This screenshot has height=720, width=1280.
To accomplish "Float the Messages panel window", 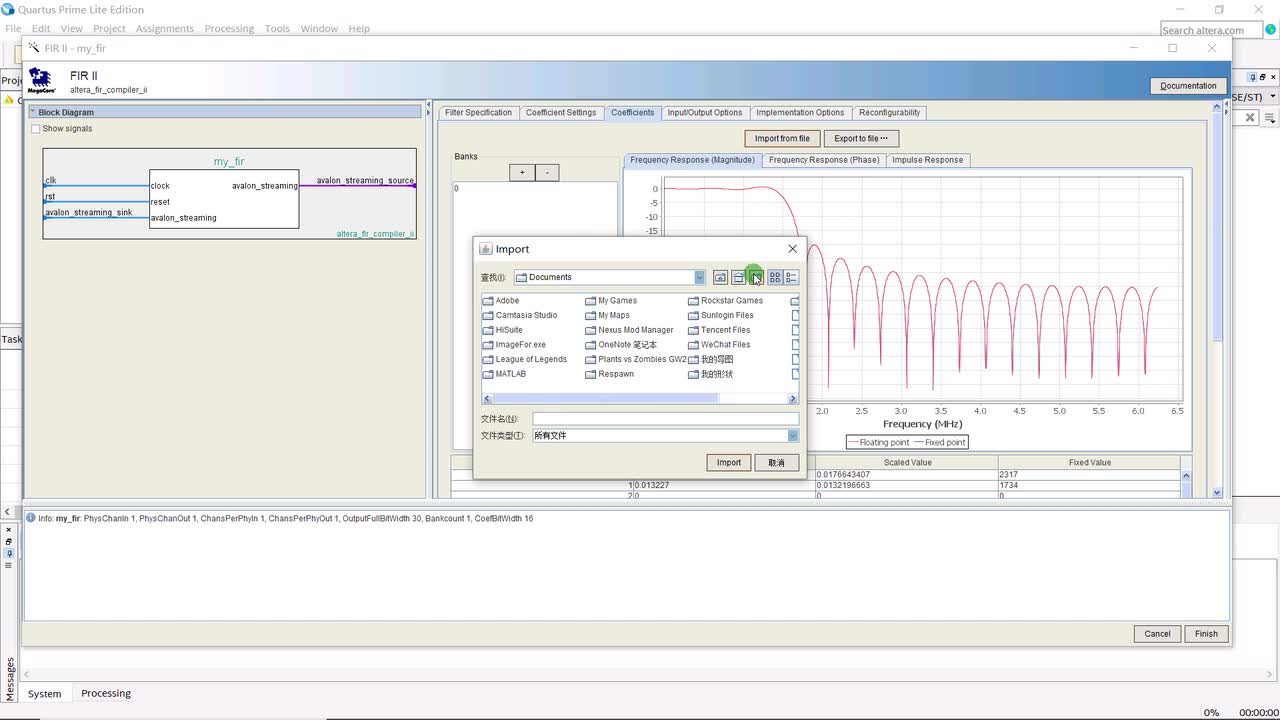I will point(9,541).
